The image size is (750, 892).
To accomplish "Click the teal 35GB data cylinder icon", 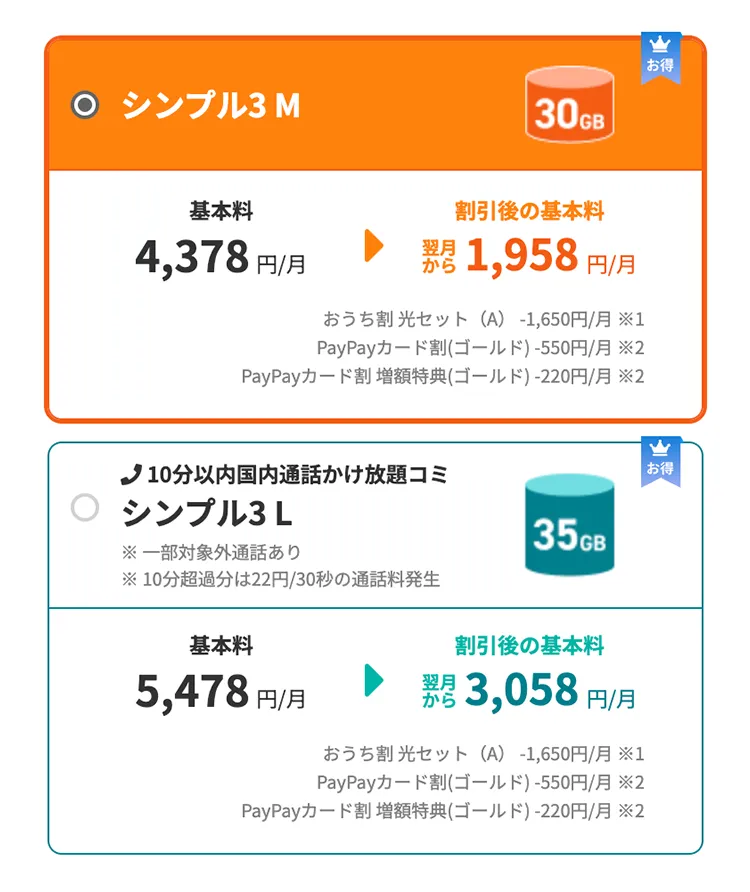I will coord(569,525).
